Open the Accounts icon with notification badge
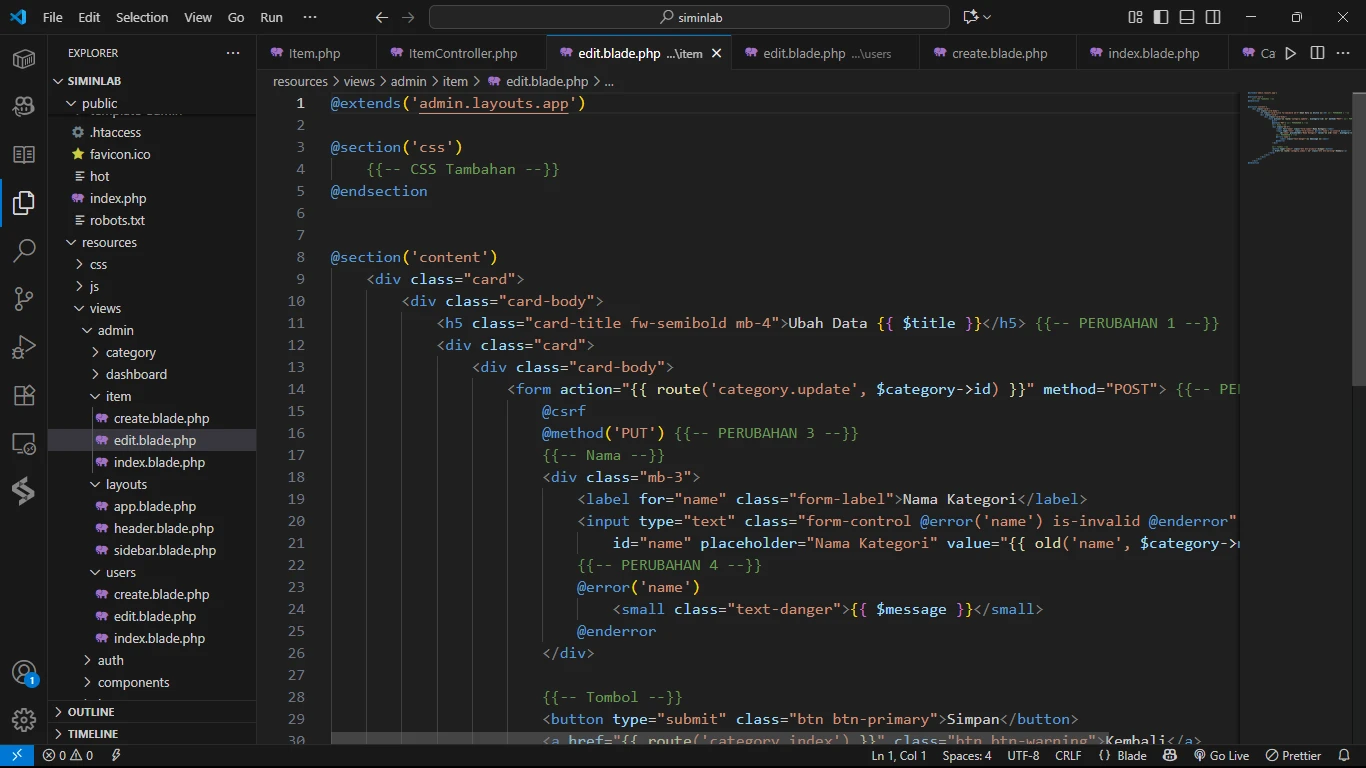 tap(24, 672)
